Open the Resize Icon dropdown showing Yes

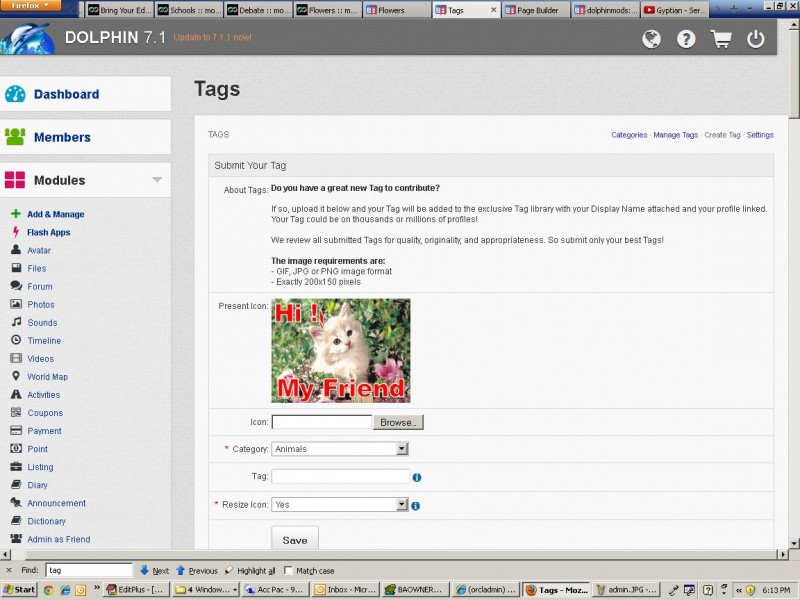coord(340,505)
